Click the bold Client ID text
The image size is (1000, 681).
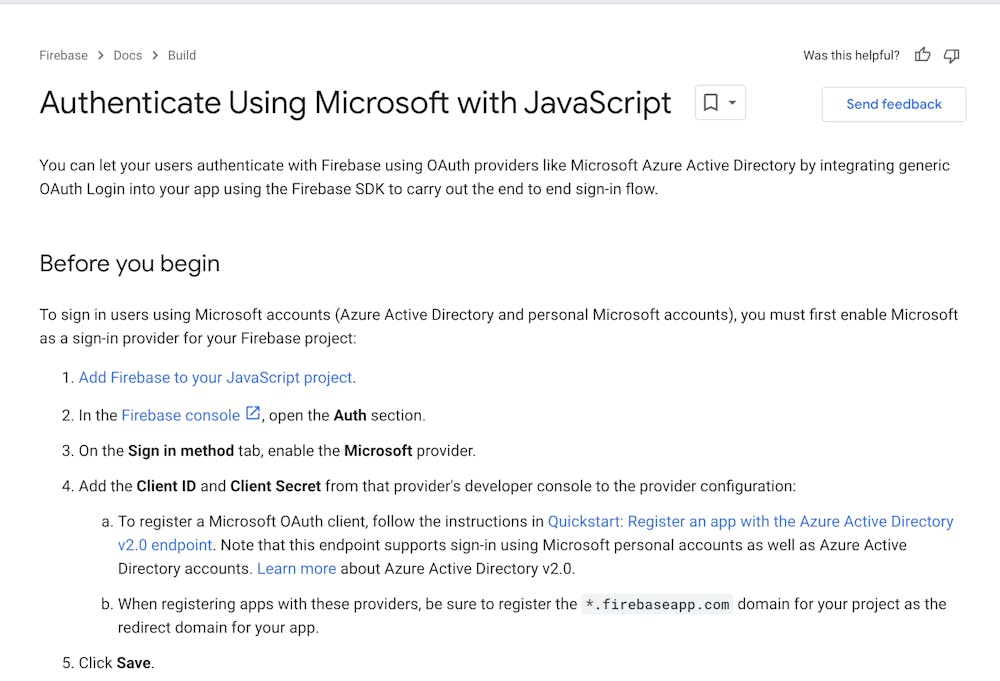pyautogui.click(x=166, y=487)
